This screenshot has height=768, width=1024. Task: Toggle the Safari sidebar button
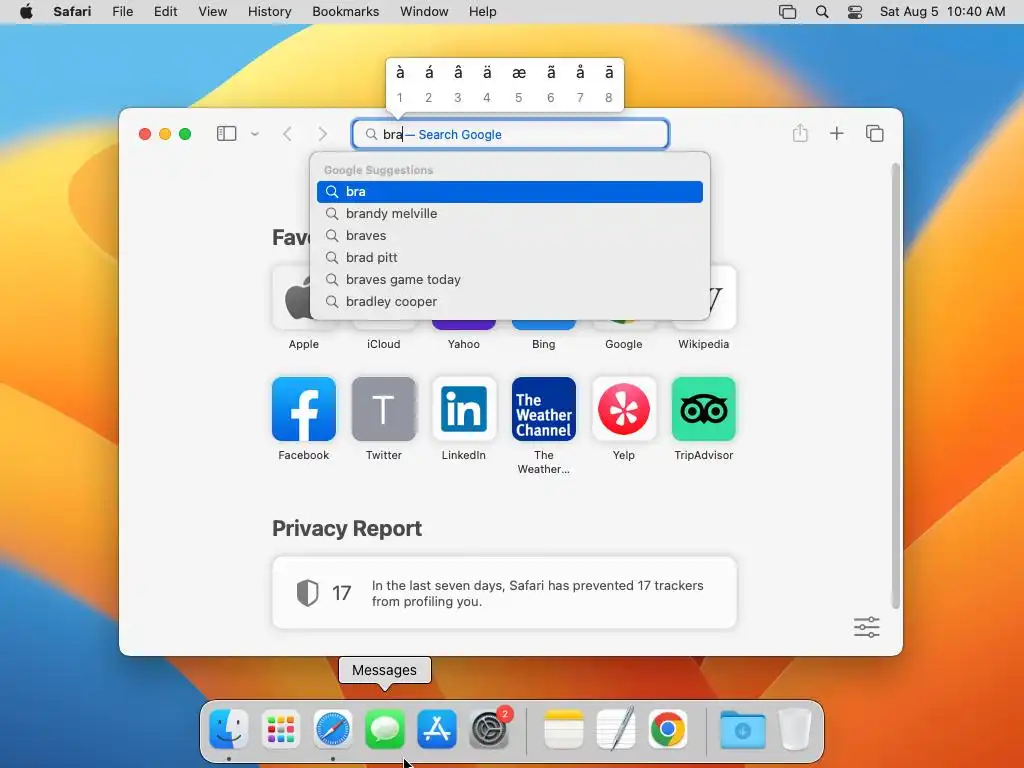pos(226,134)
